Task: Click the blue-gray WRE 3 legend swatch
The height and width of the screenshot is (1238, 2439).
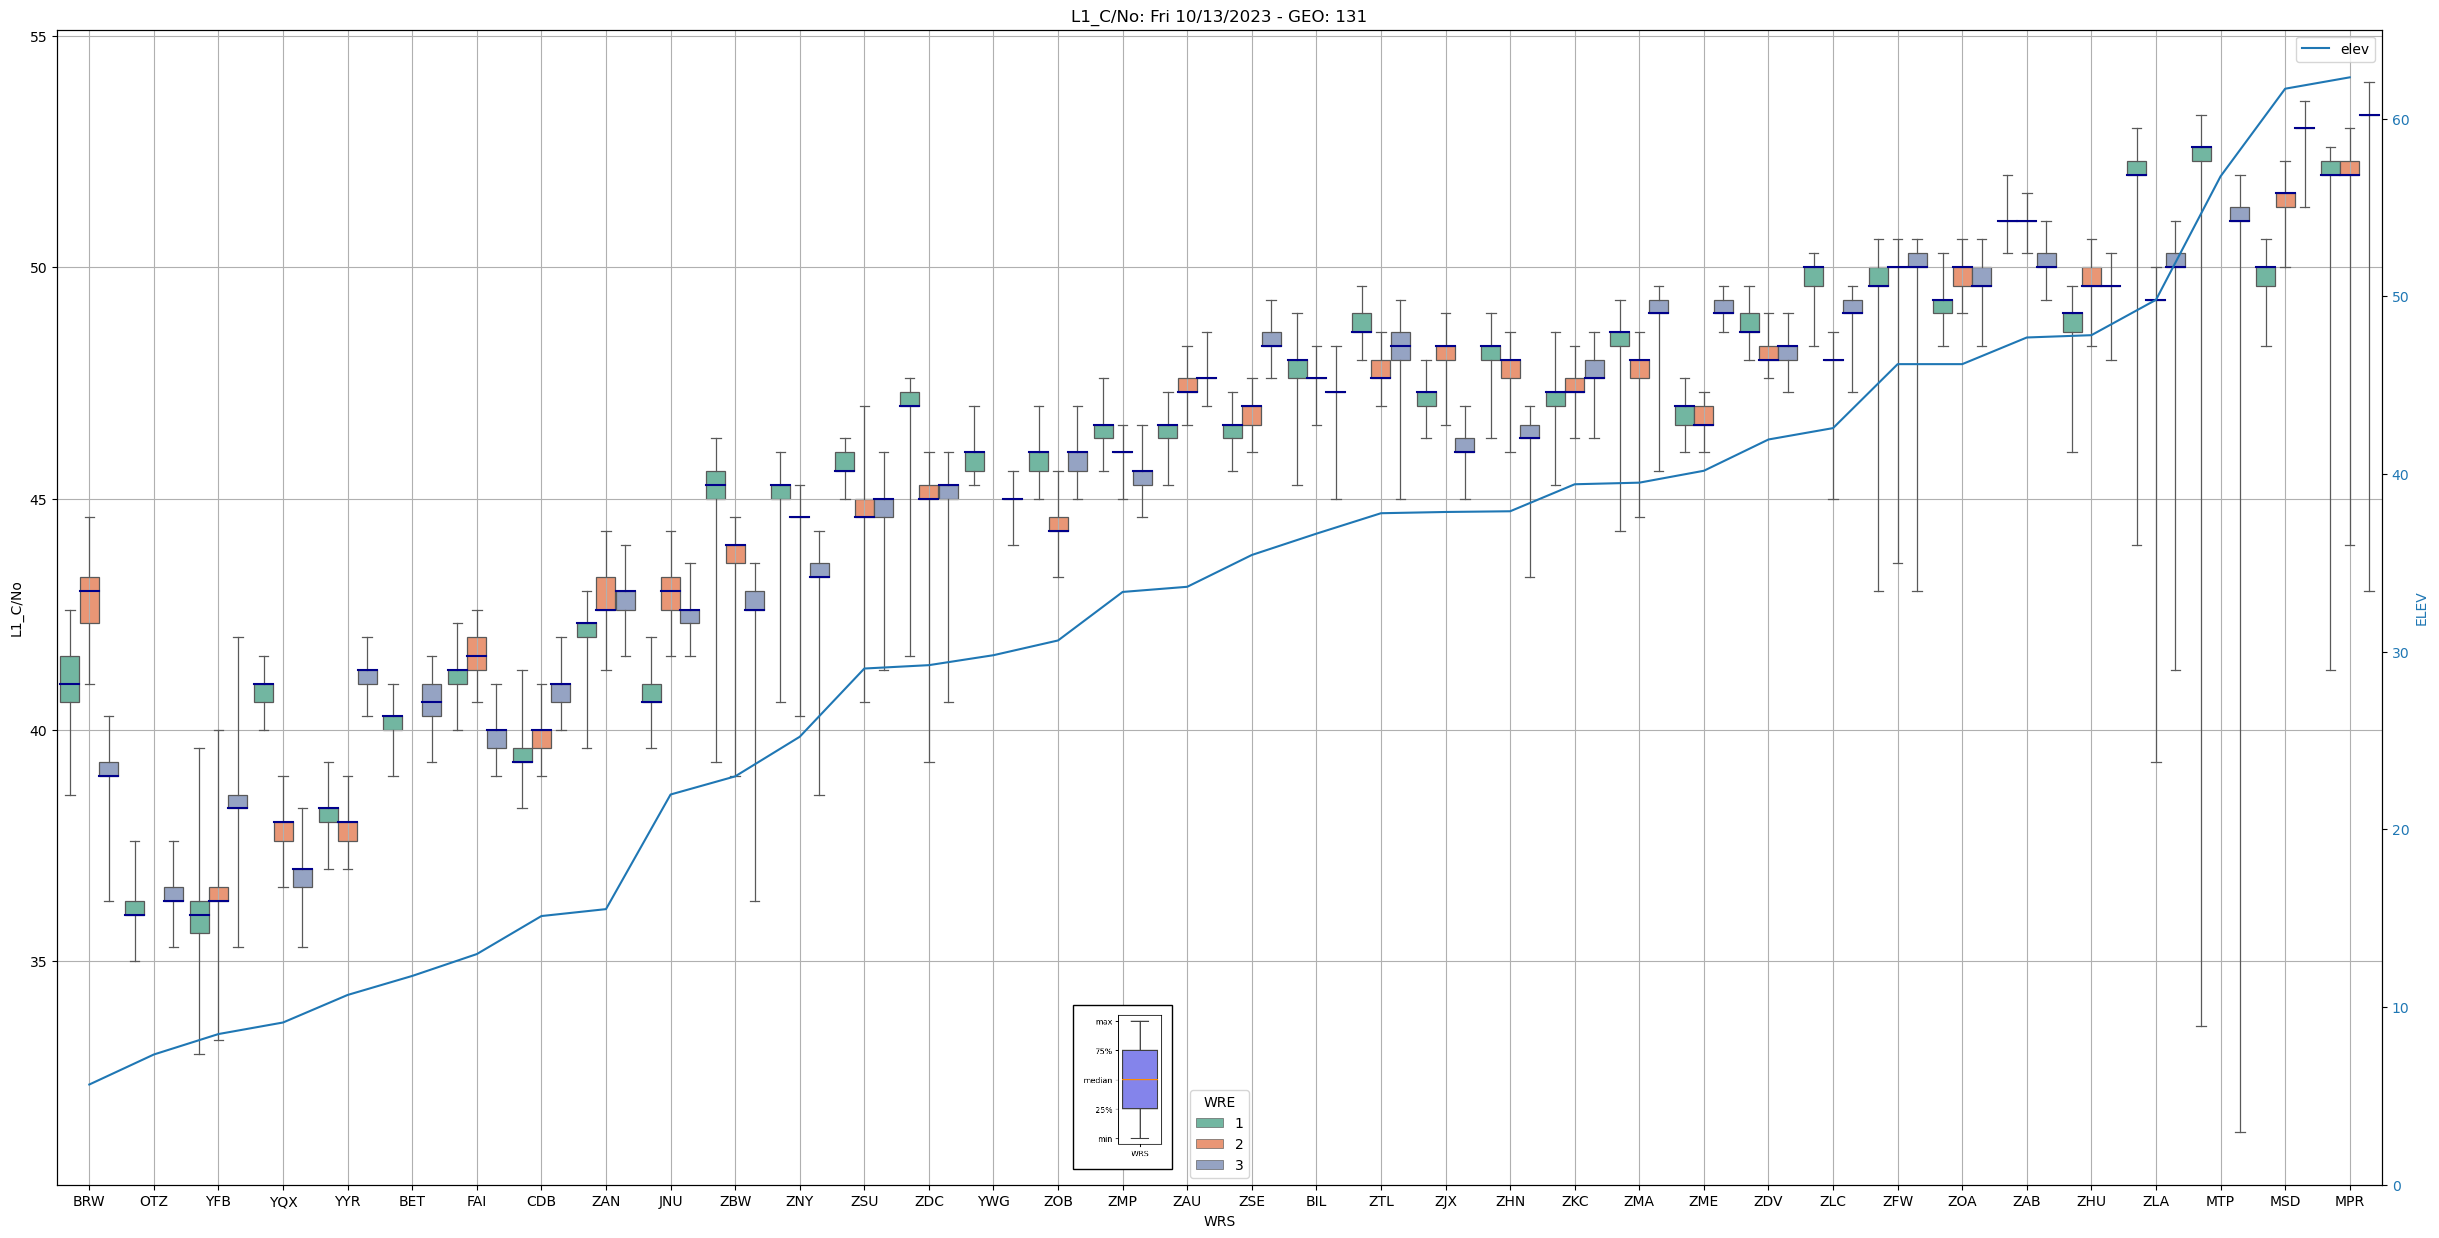Action: tap(1209, 1165)
